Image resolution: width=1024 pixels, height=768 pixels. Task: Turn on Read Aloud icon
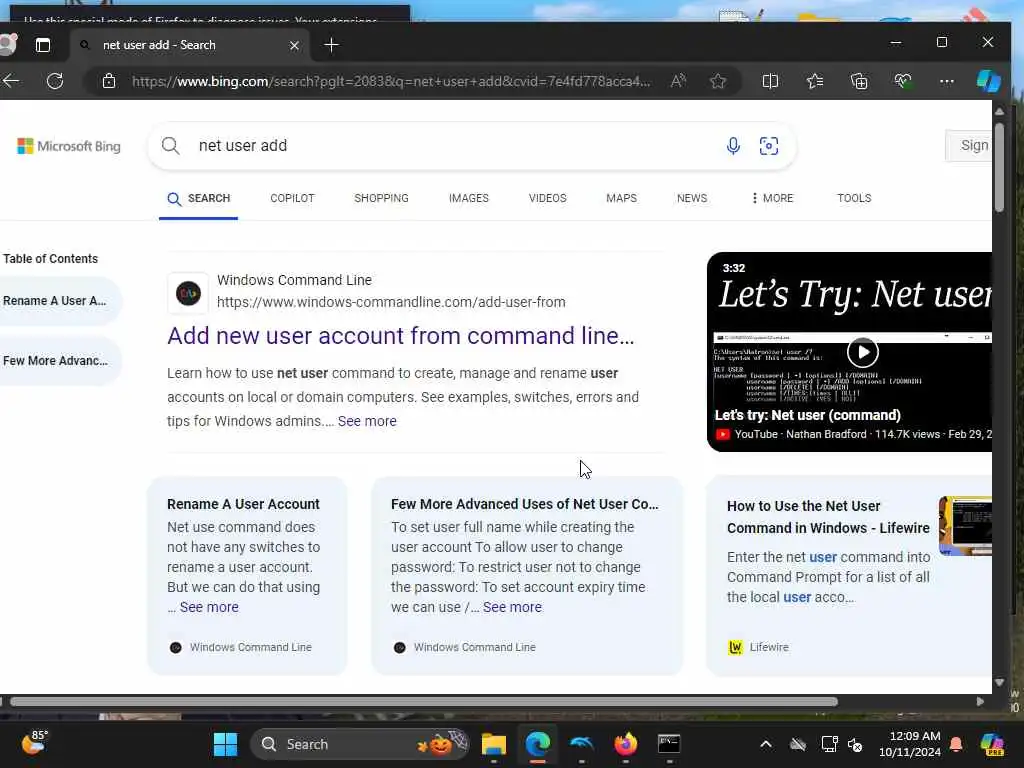click(x=678, y=81)
